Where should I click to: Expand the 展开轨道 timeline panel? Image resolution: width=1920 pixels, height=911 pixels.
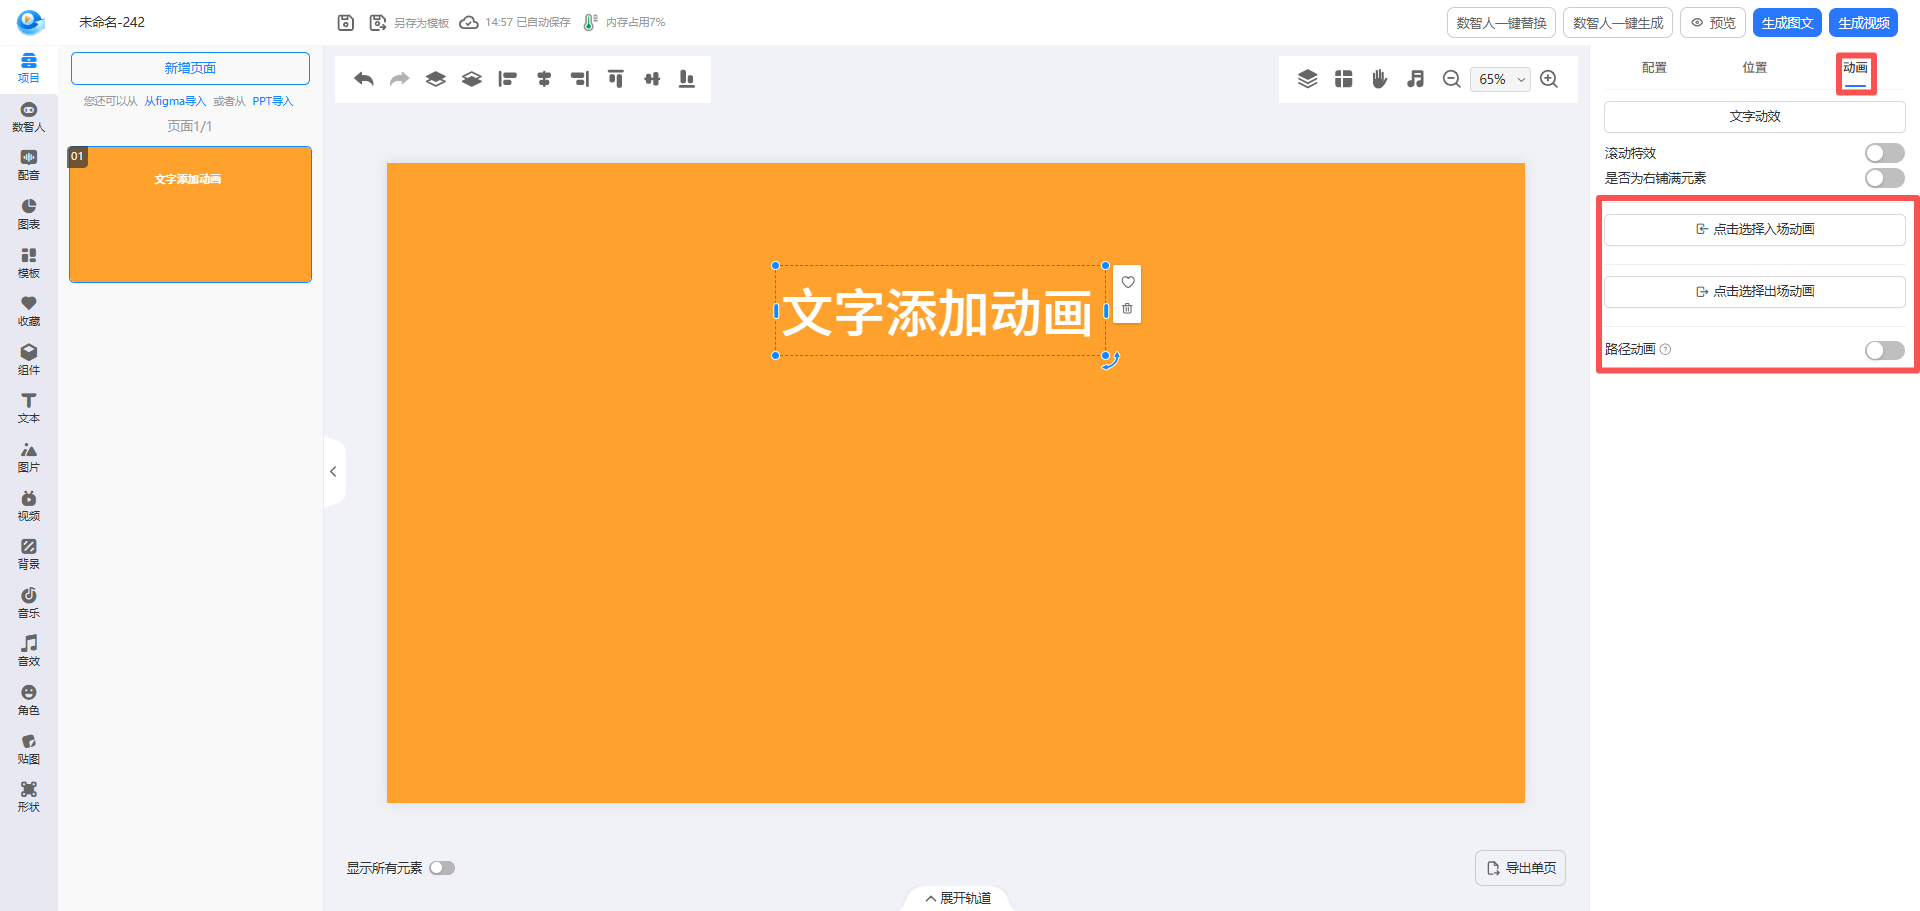point(958,898)
